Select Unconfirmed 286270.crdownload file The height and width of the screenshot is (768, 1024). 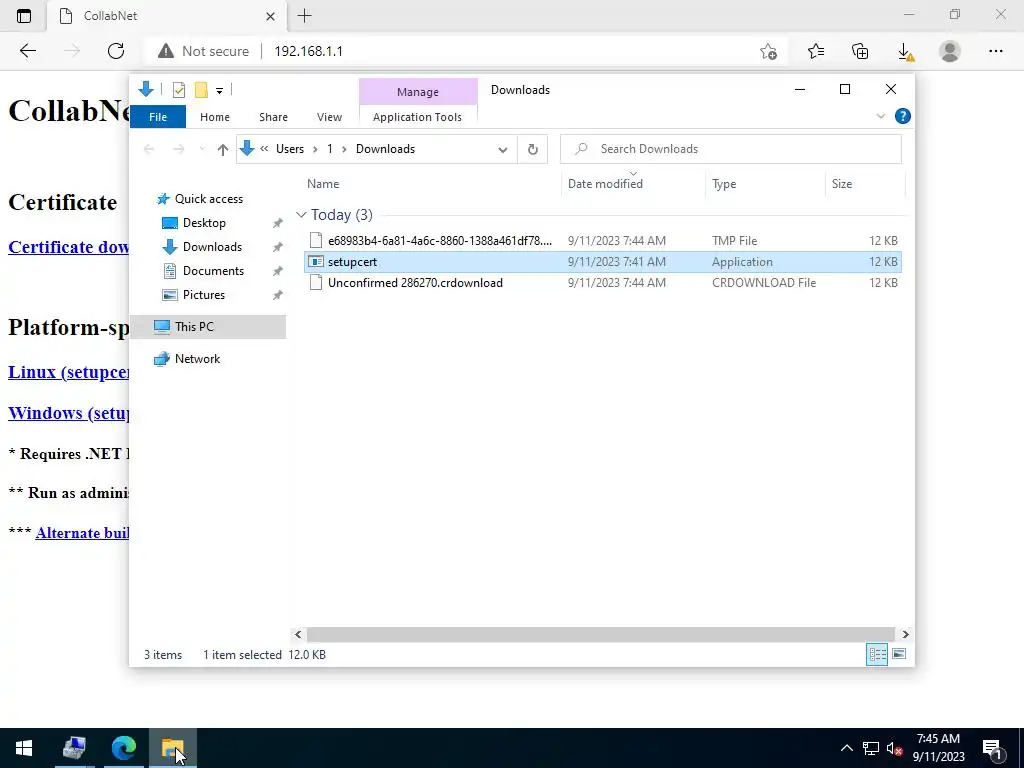pos(602,283)
